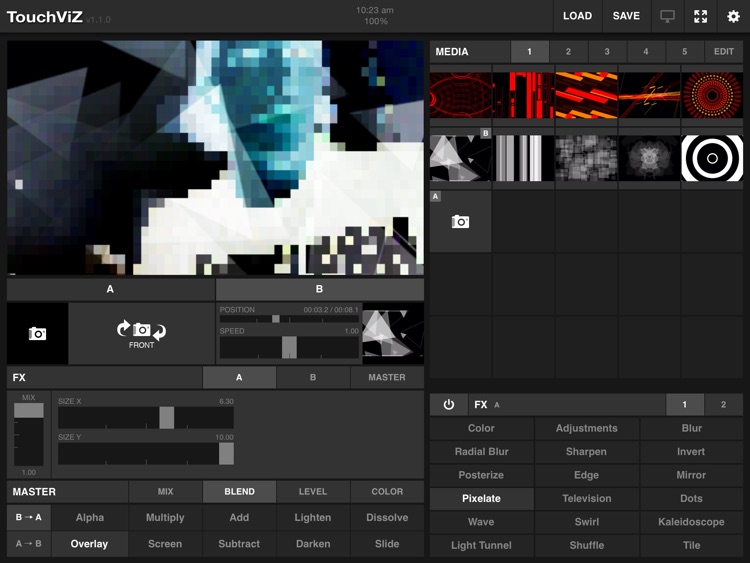The image size is (750, 563).
Task: Open the master COLOR tab
Action: click(387, 492)
